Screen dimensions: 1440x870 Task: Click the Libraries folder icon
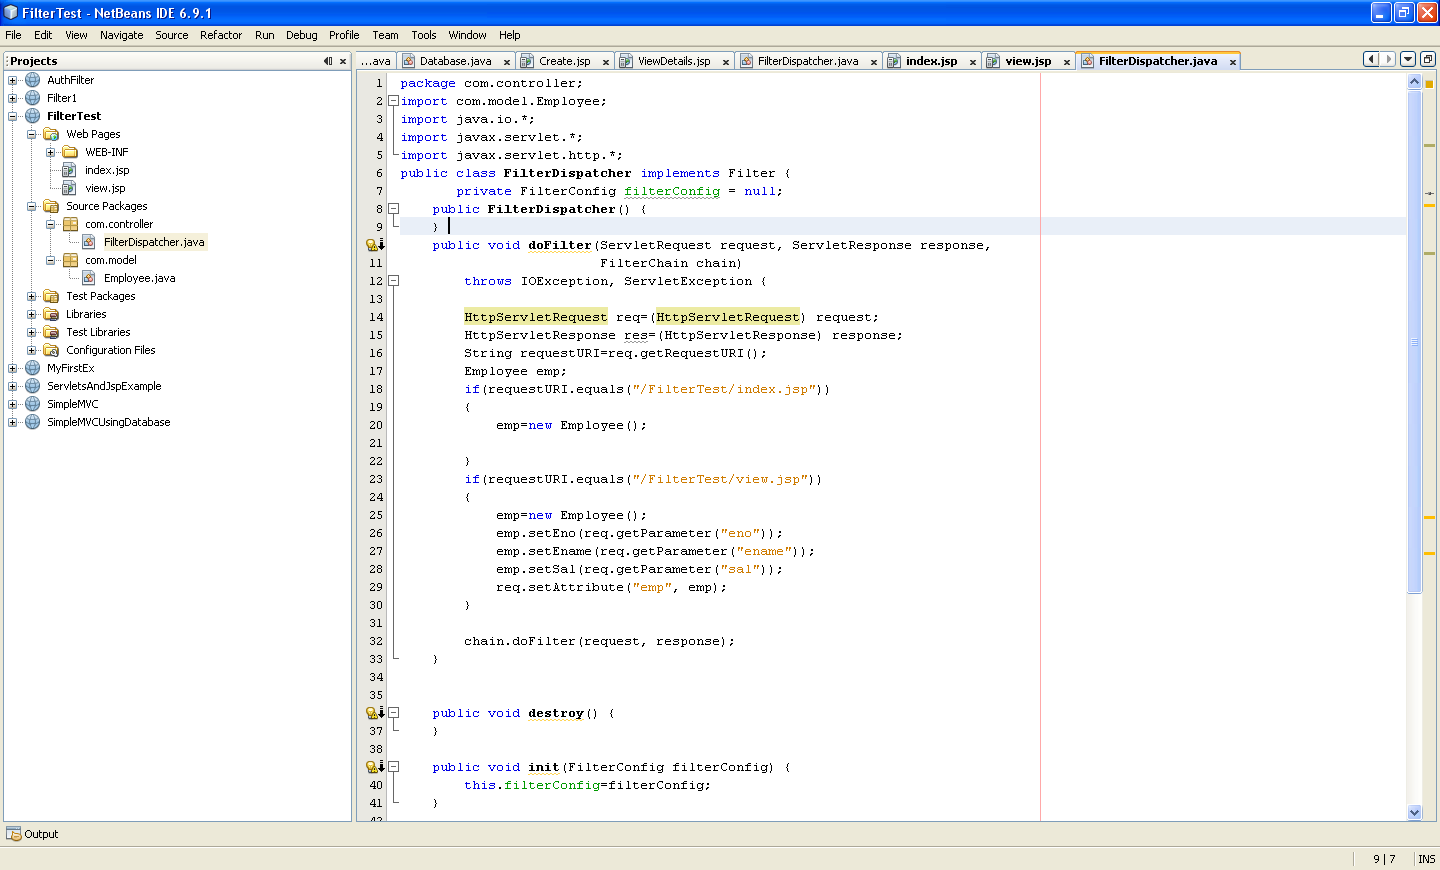click(x=51, y=314)
